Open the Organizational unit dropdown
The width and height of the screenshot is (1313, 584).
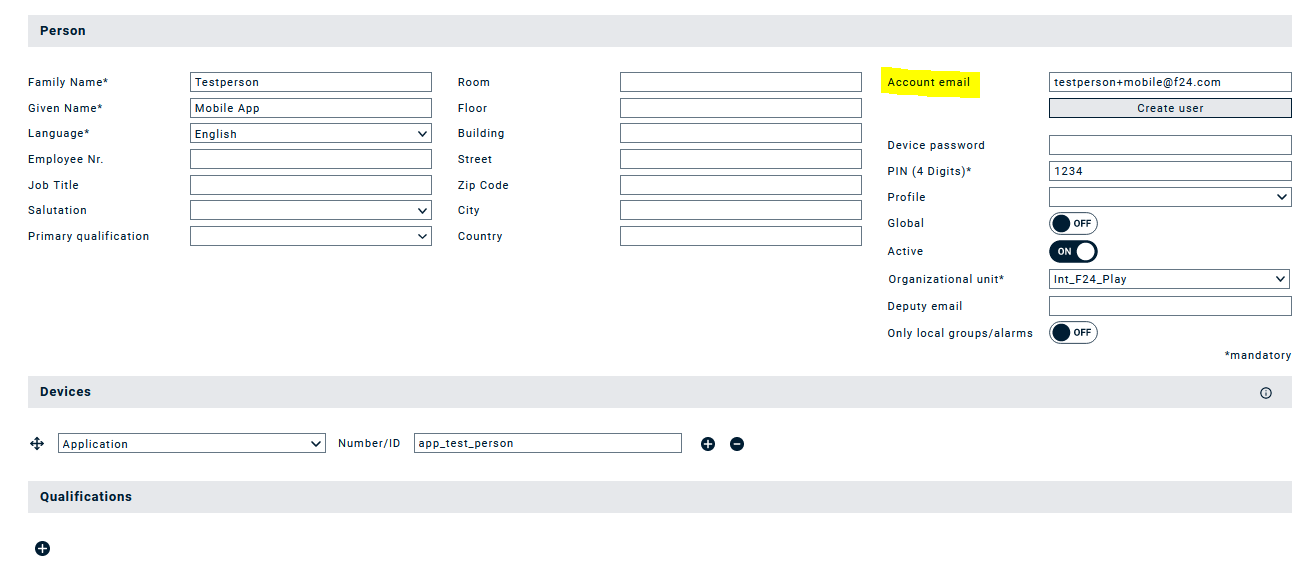pyautogui.click(x=1170, y=279)
